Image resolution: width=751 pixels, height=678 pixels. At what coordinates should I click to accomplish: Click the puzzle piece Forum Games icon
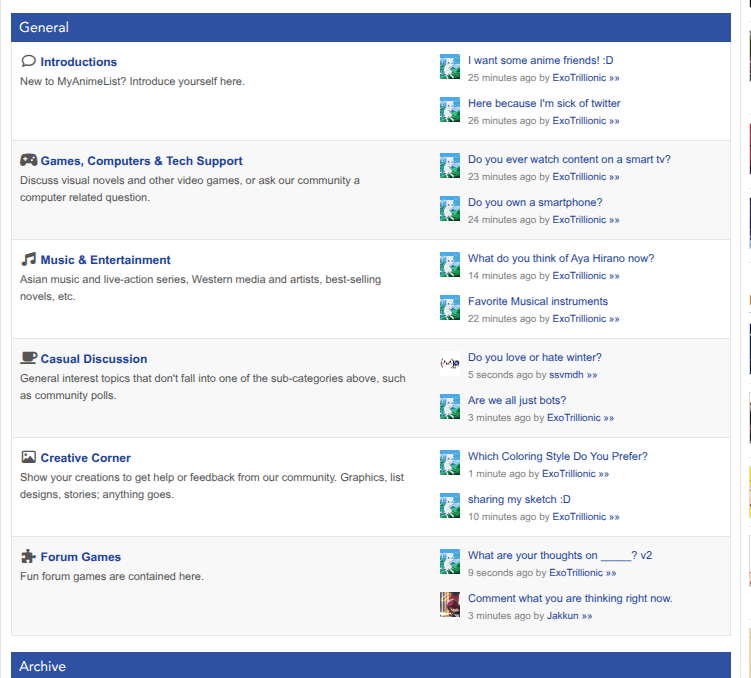29,556
